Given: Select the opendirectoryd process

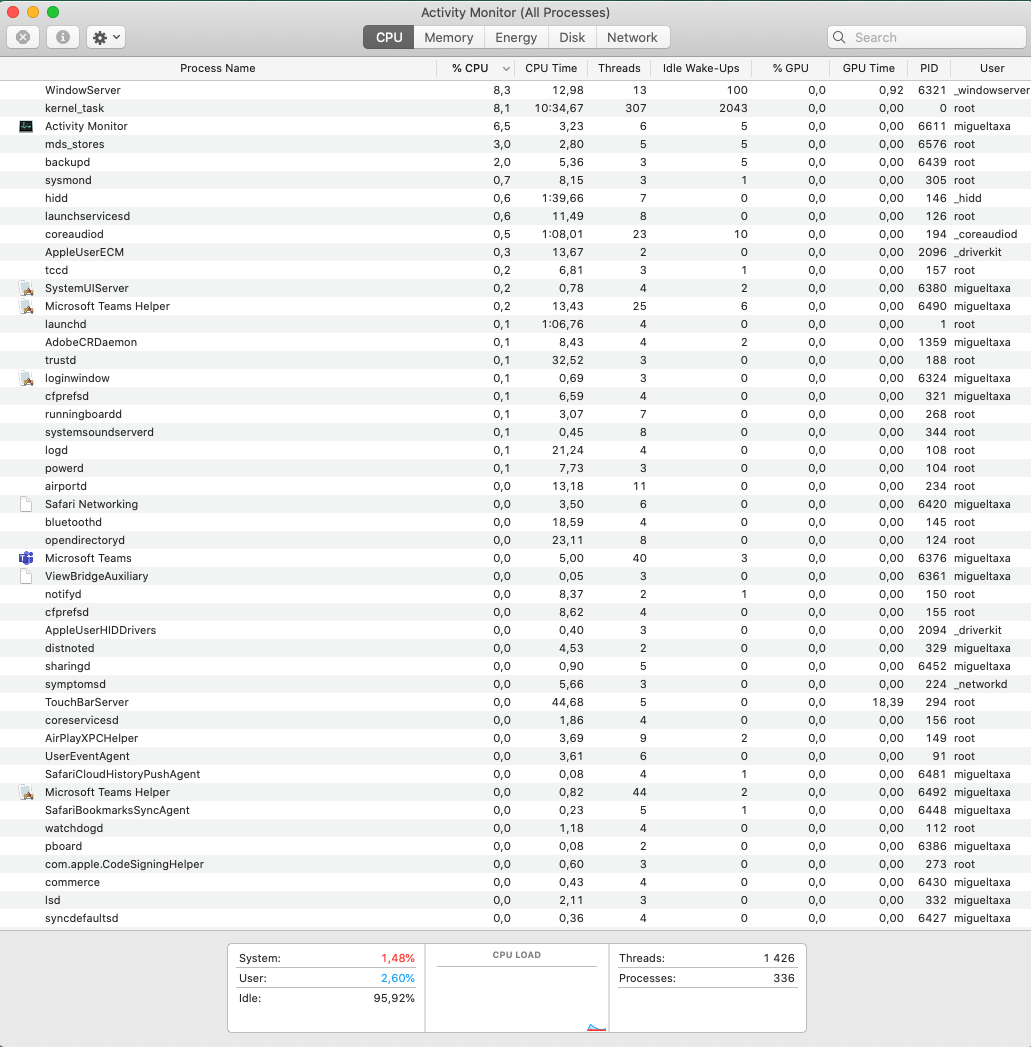Looking at the screenshot, I should coord(516,541).
